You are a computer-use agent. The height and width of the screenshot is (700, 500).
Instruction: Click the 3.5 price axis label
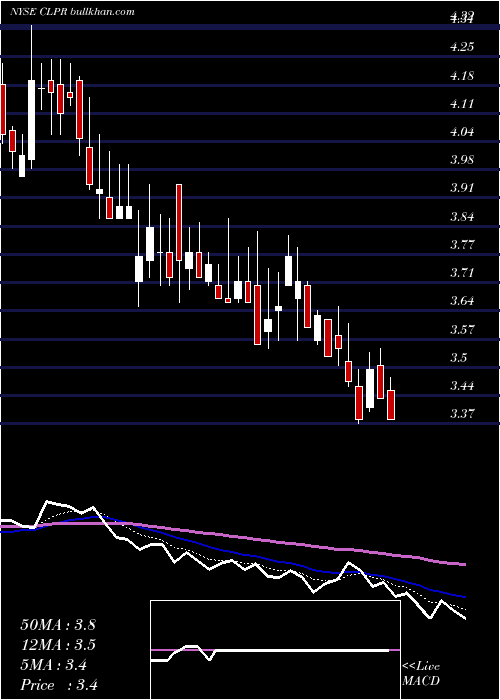[x=459, y=358]
